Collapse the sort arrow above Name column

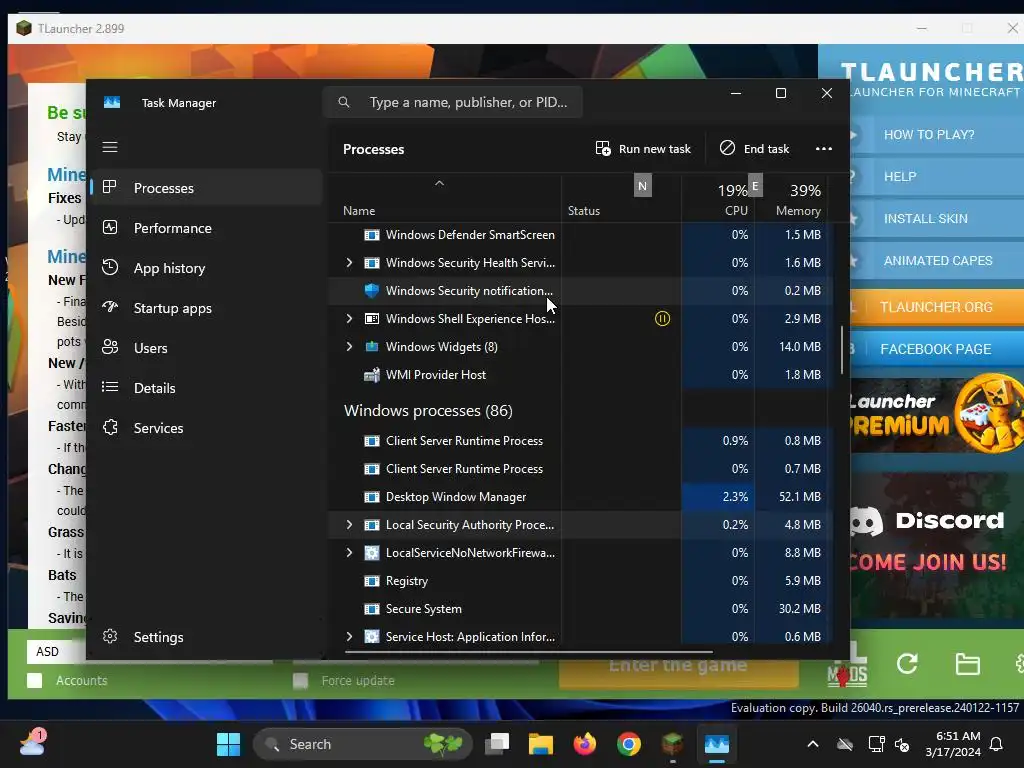coord(440,184)
